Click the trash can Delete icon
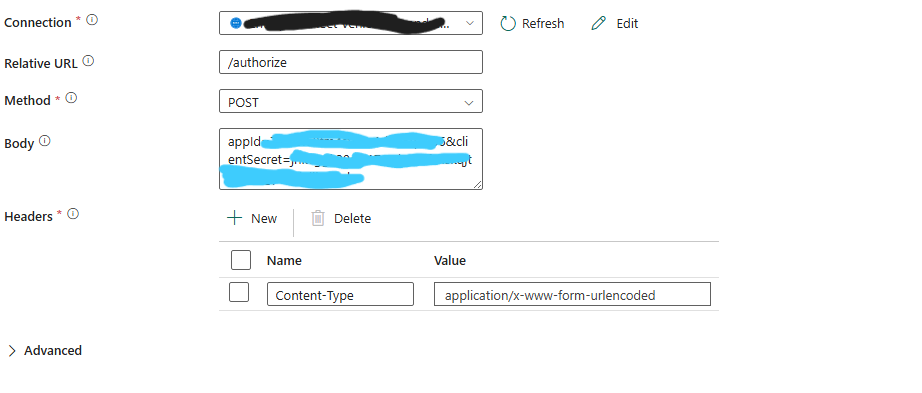The width and height of the screenshot is (922, 393). pos(318,218)
